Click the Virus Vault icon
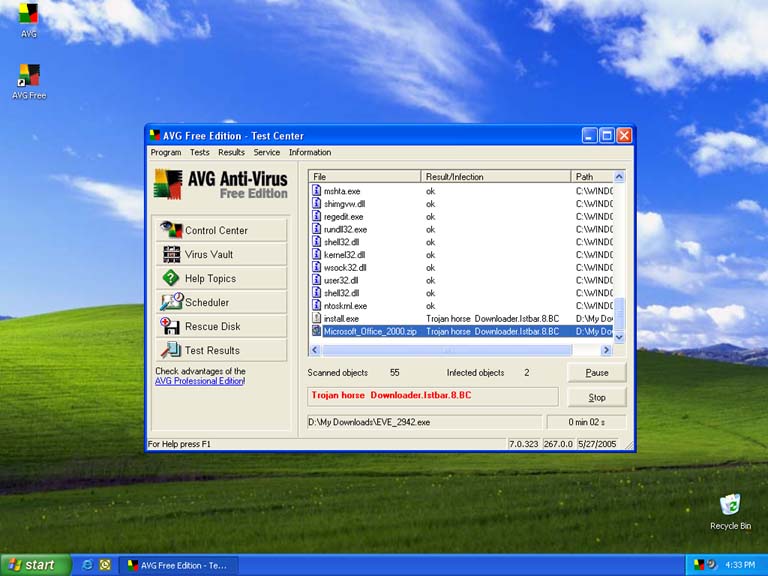The image size is (768, 576). 171,254
